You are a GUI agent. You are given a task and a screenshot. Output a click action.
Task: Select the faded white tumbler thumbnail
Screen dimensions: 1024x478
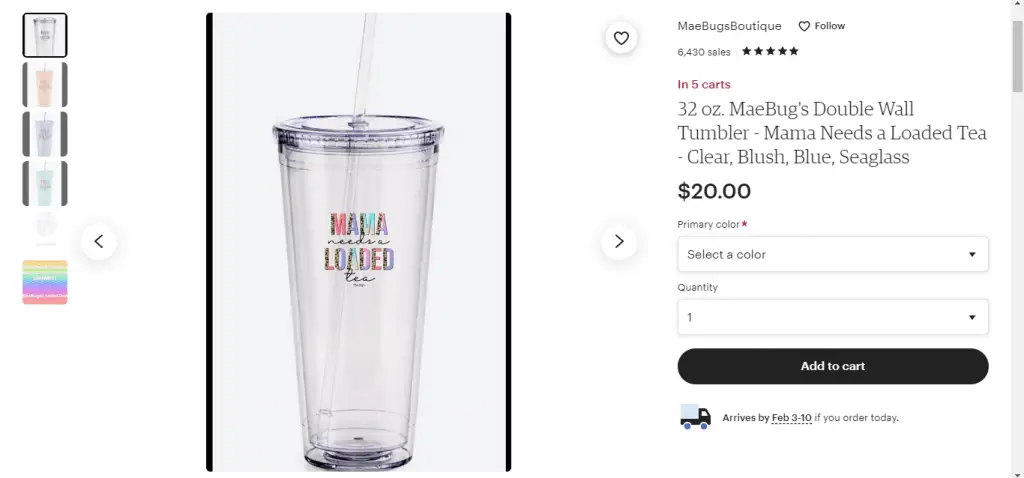pos(45,227)
